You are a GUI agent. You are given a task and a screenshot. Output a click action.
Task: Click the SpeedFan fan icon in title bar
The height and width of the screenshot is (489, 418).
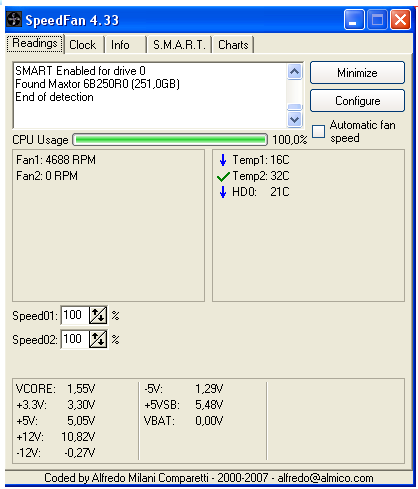14,19
